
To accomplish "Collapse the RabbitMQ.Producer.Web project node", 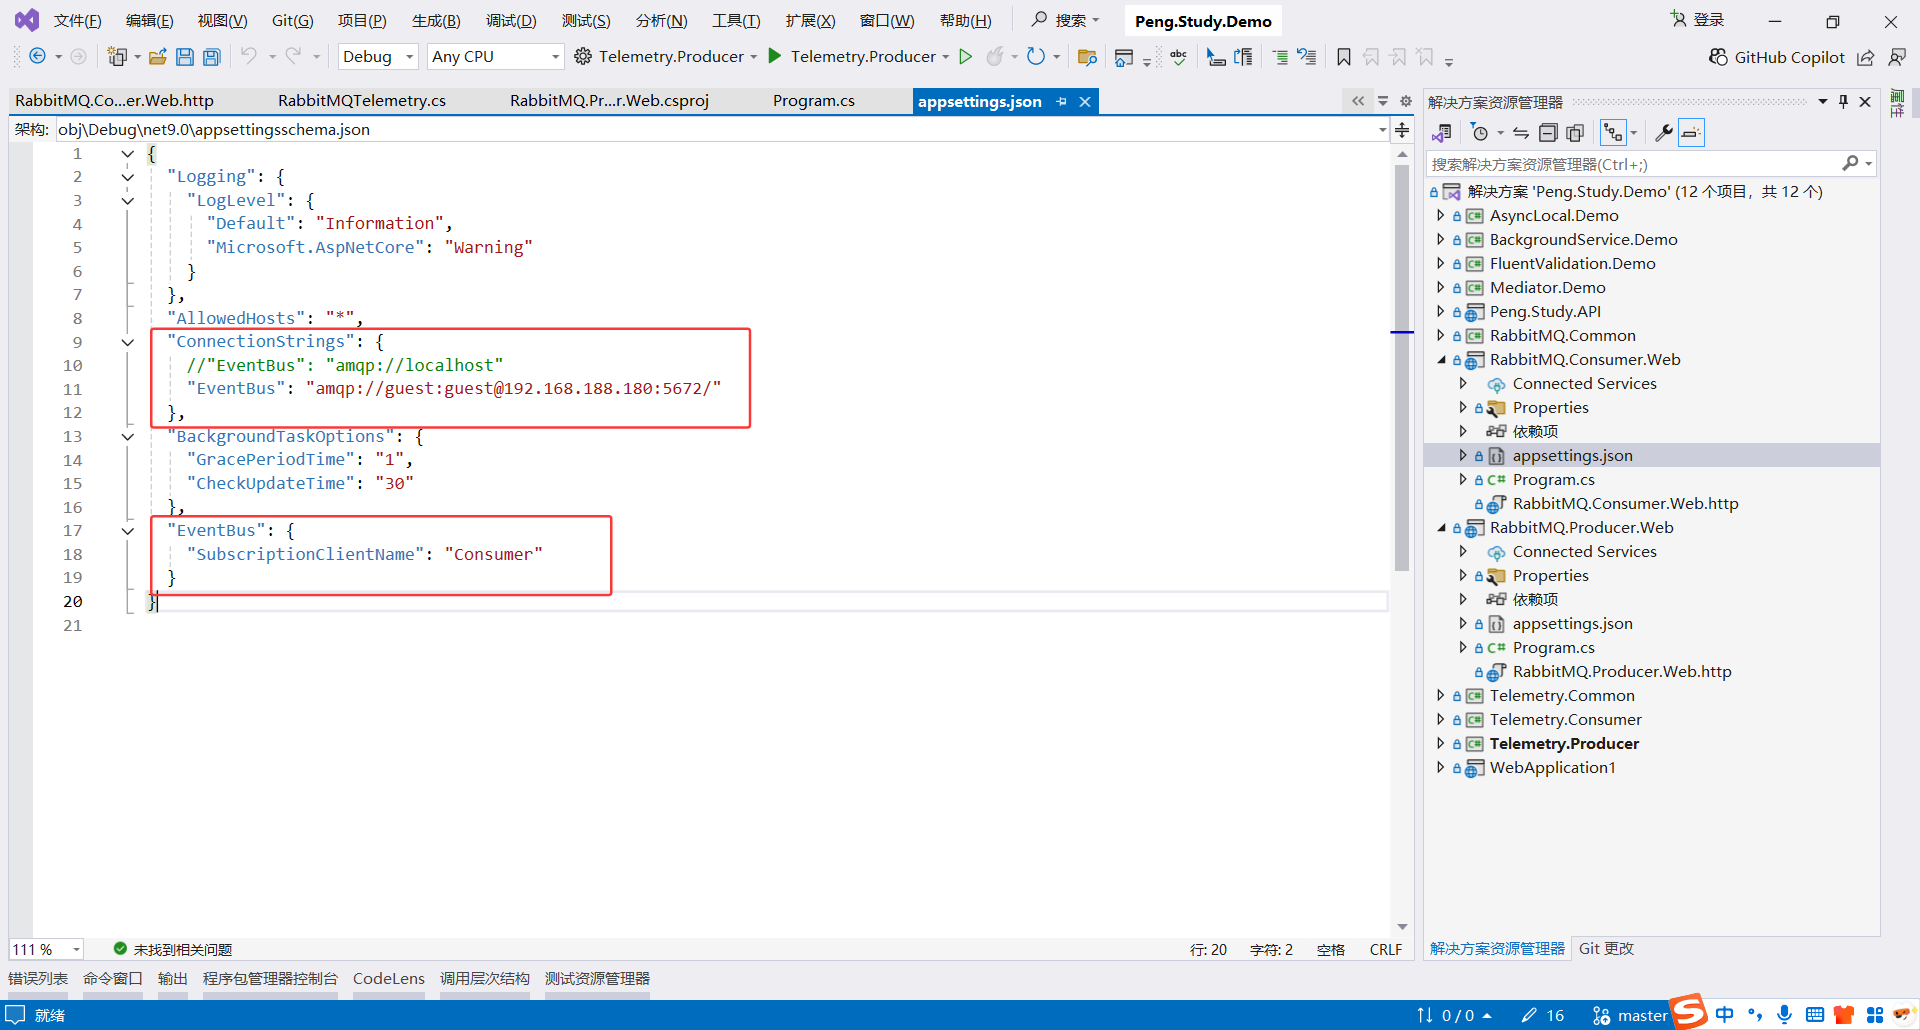I will click(x=1441, y=528).
